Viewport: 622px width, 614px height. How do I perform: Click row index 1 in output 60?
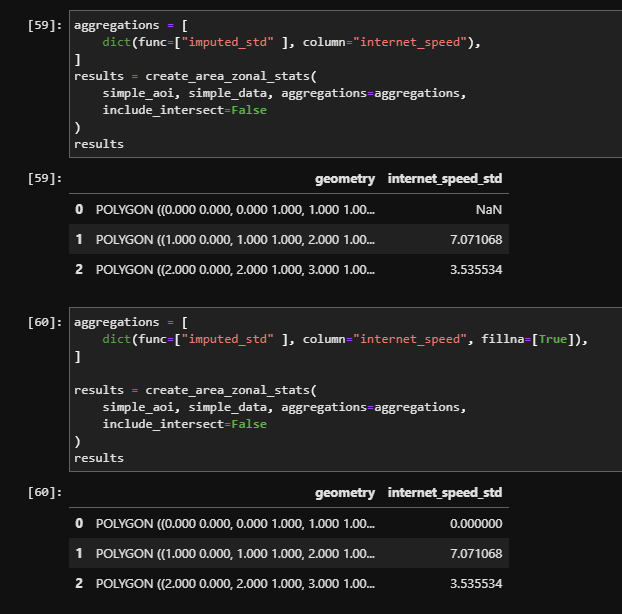79,554
